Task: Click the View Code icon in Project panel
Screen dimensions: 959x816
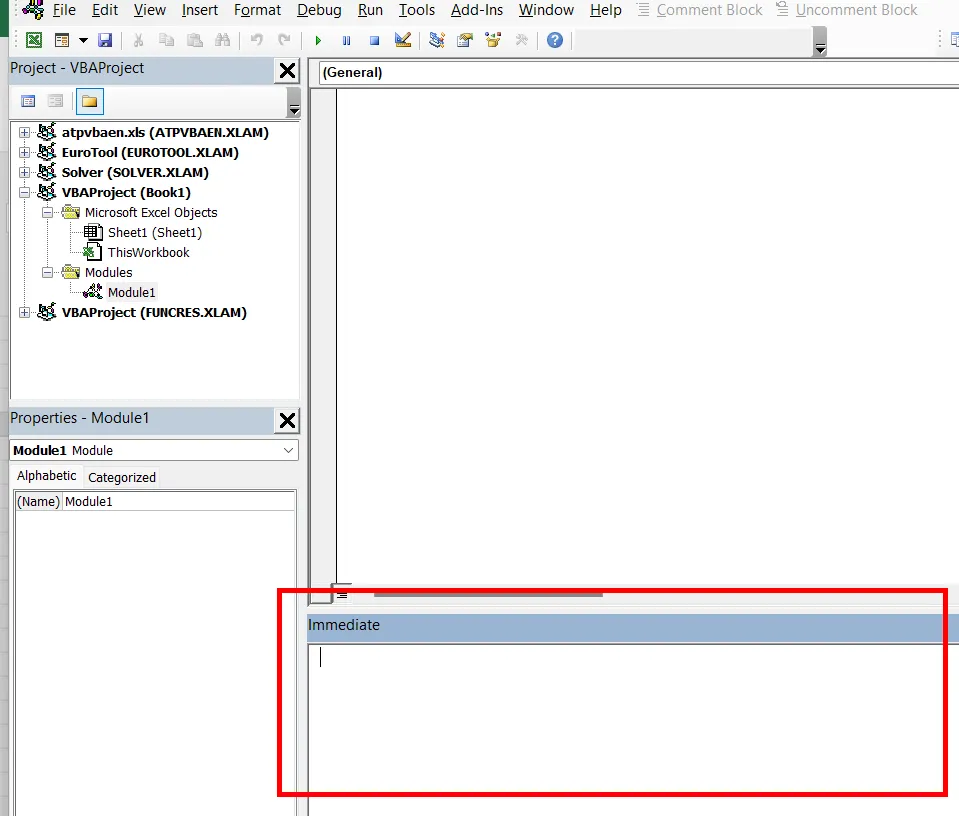Action: [x=28, y=102]
